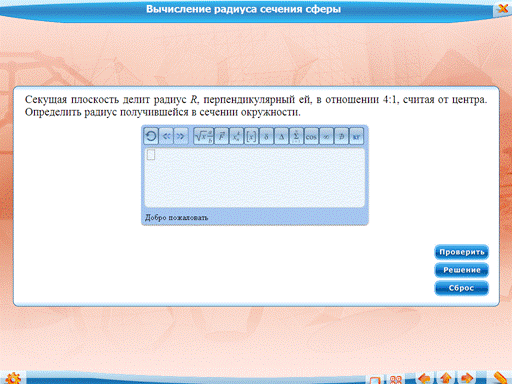The height and width of the screenshot is (384, 512).
Task: Open the кг units palette
Action: [x=356, y=136]
